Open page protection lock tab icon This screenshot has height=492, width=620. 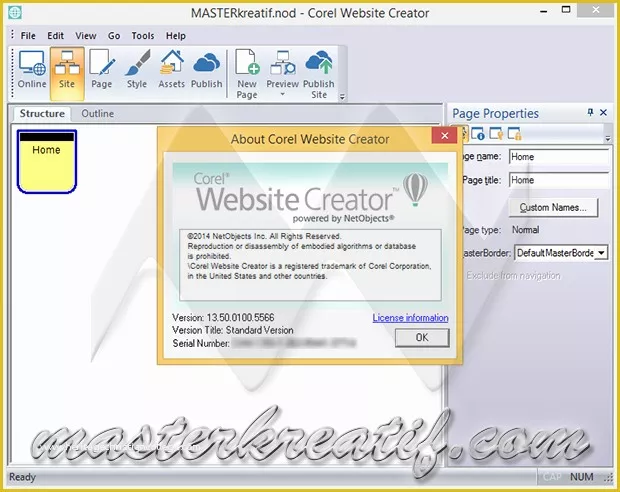[x=514, y=134]
